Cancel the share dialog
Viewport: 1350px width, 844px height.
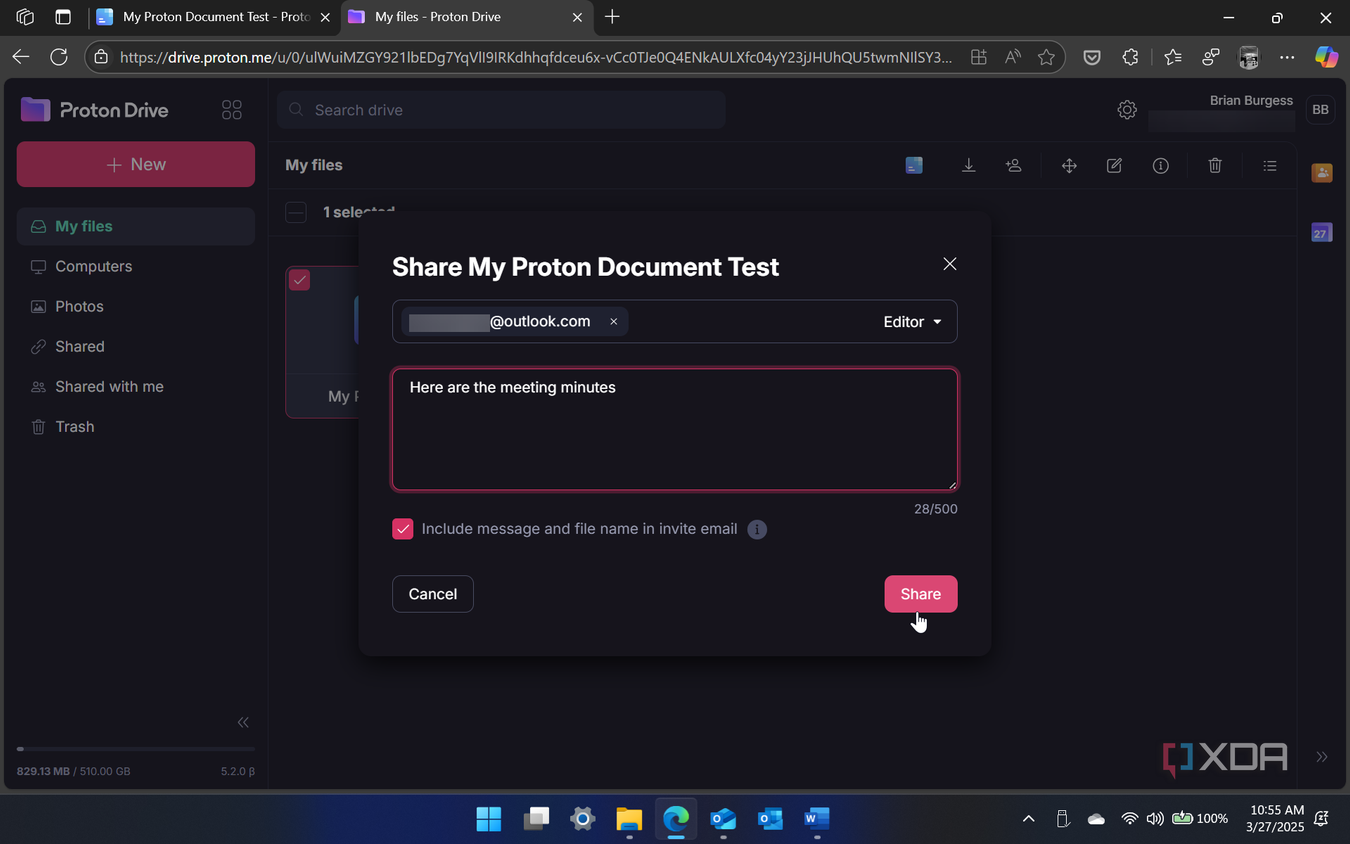(432, 594)
